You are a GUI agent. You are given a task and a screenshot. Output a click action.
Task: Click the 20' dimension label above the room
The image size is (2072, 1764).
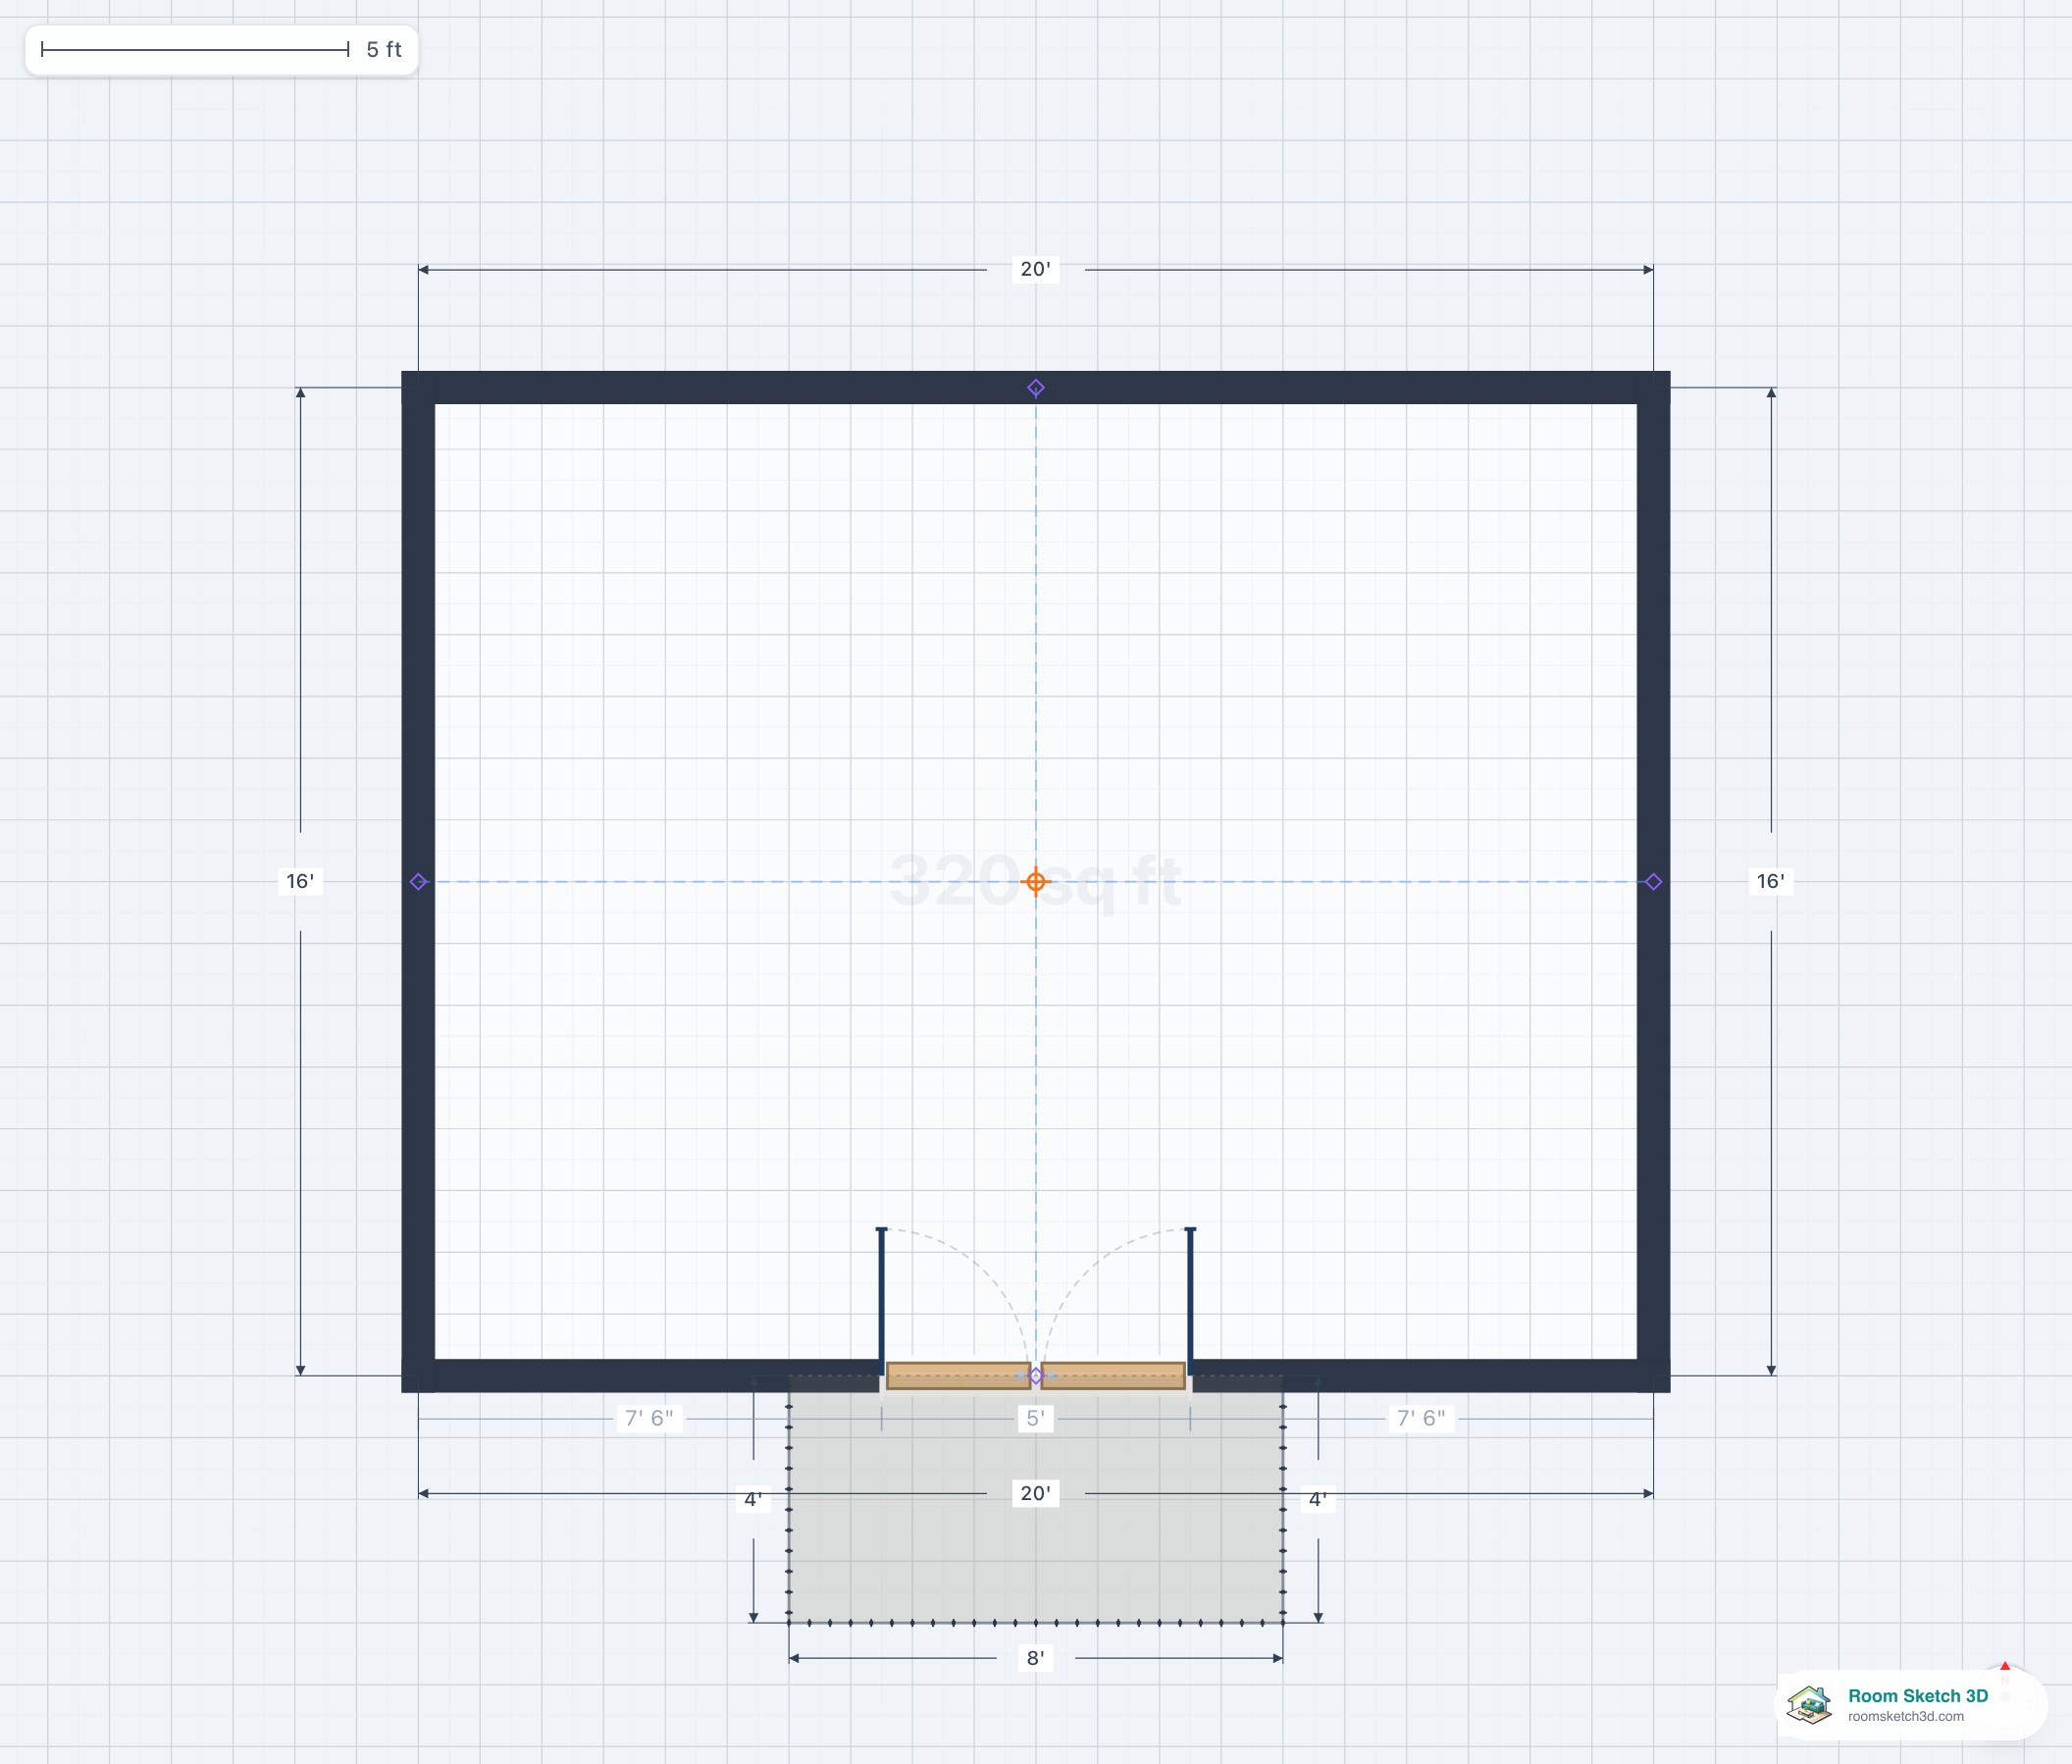1036,269
